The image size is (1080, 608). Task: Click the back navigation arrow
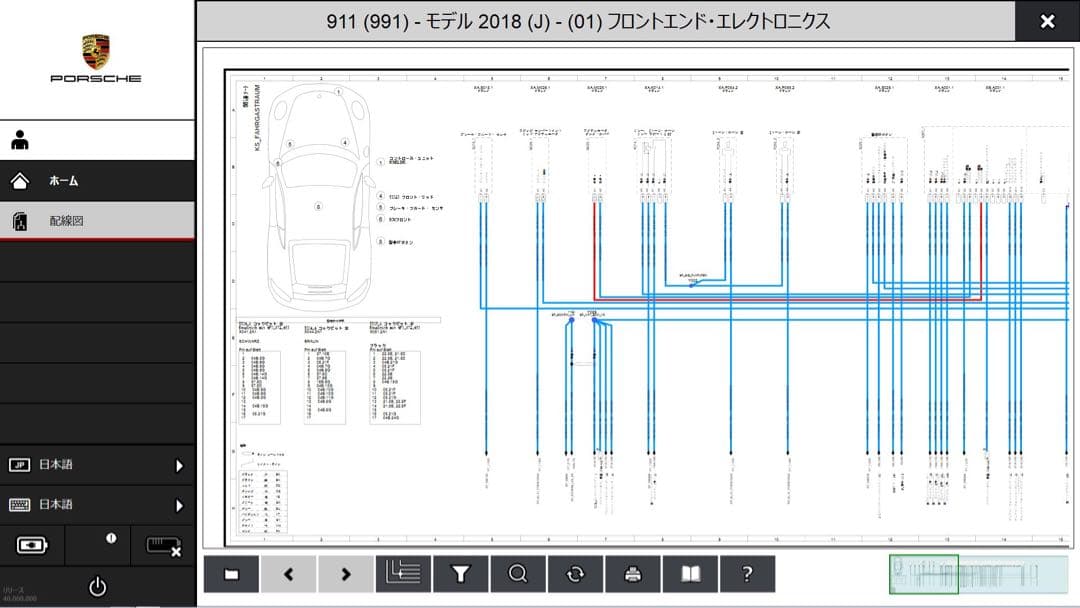(x=287, y=573)
